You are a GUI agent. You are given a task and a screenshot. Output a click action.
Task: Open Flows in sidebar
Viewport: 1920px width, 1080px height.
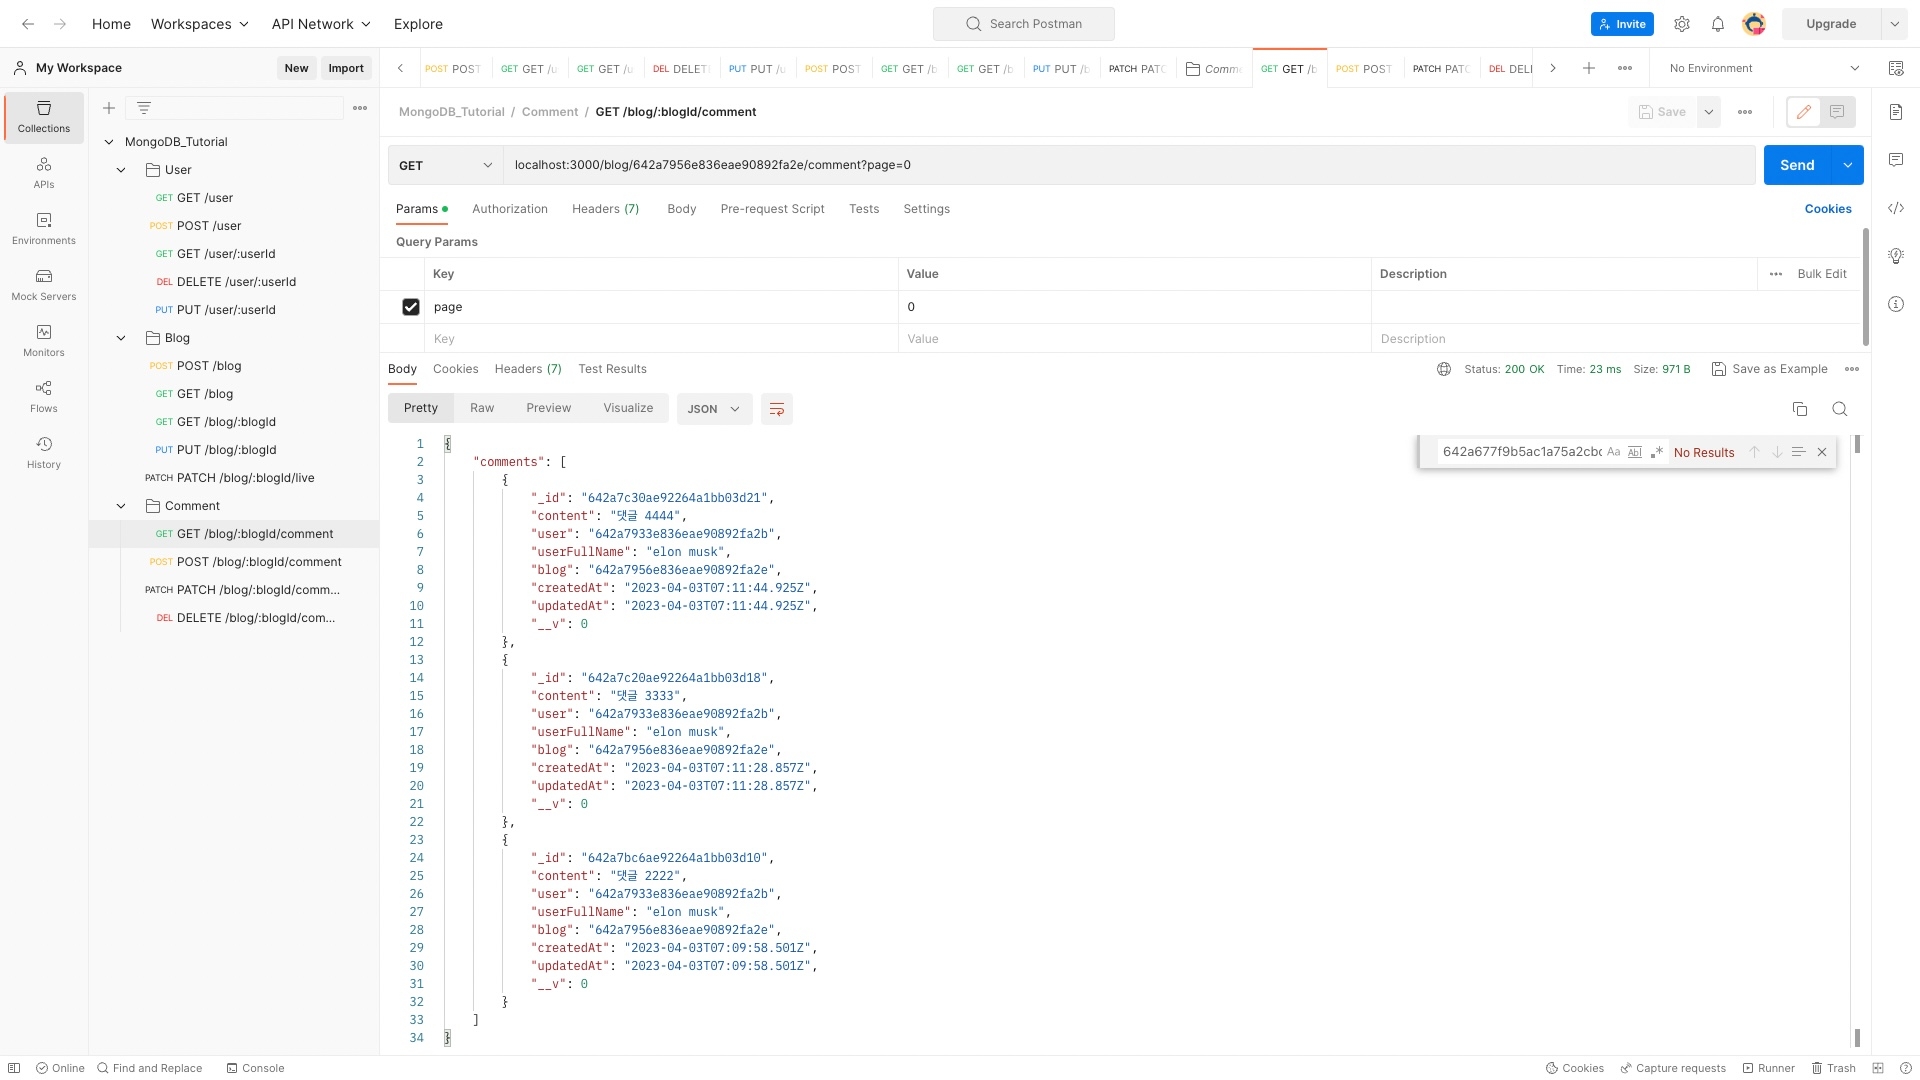coord(44,396)
